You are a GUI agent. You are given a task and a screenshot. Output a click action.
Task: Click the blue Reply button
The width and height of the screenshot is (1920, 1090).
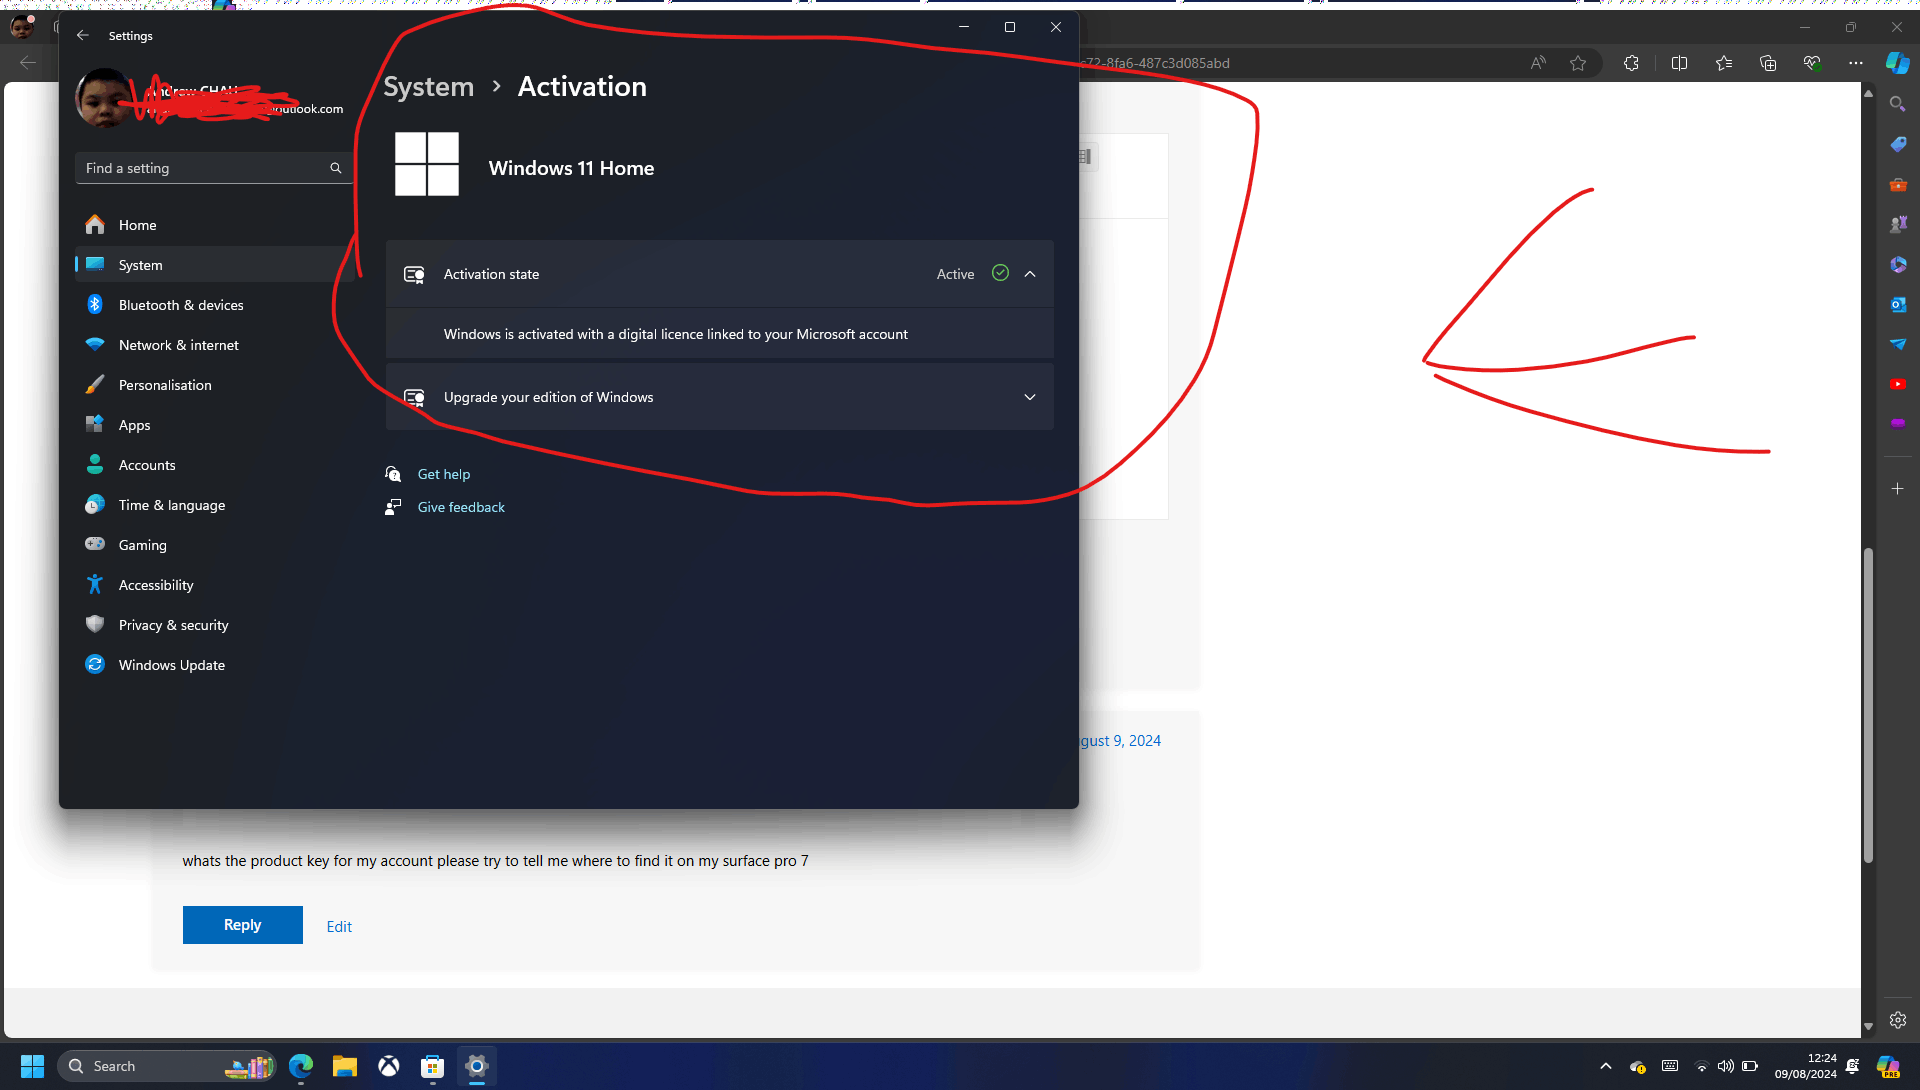(242, 925)
